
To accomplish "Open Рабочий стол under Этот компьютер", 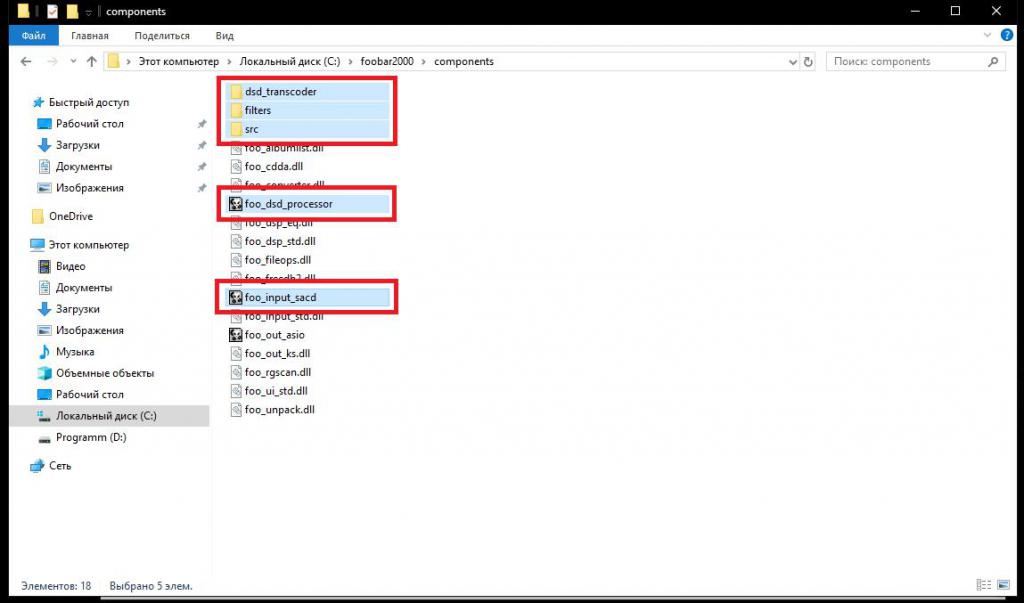I will 89,395.
